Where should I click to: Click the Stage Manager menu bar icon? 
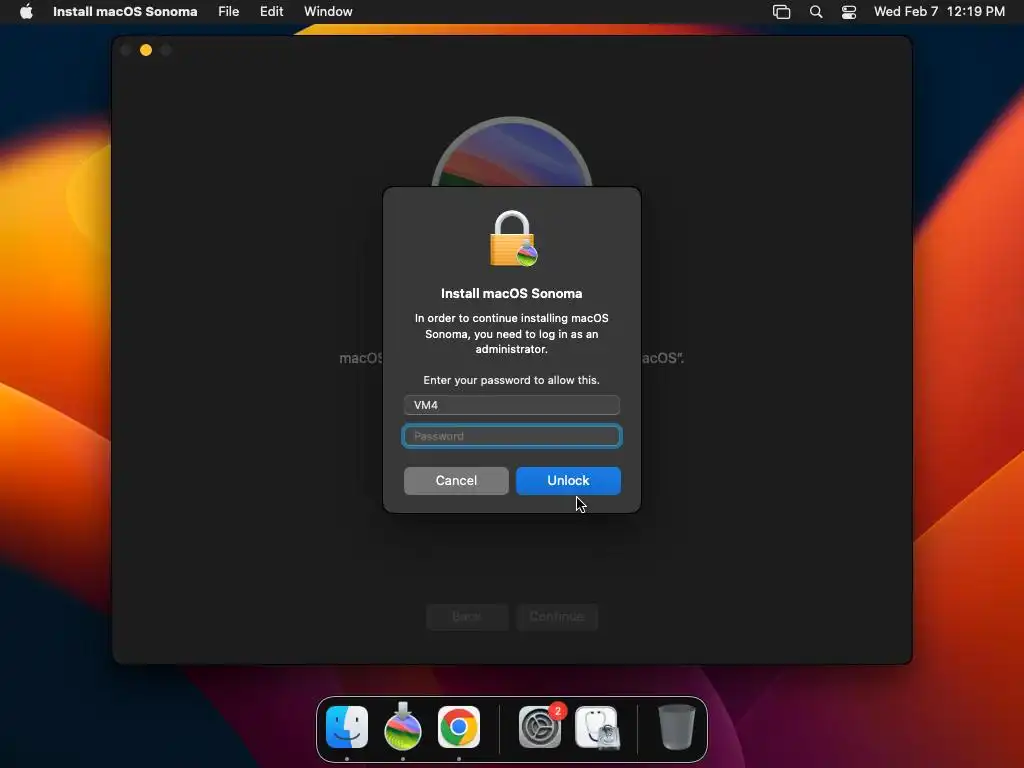click(781, 11)
